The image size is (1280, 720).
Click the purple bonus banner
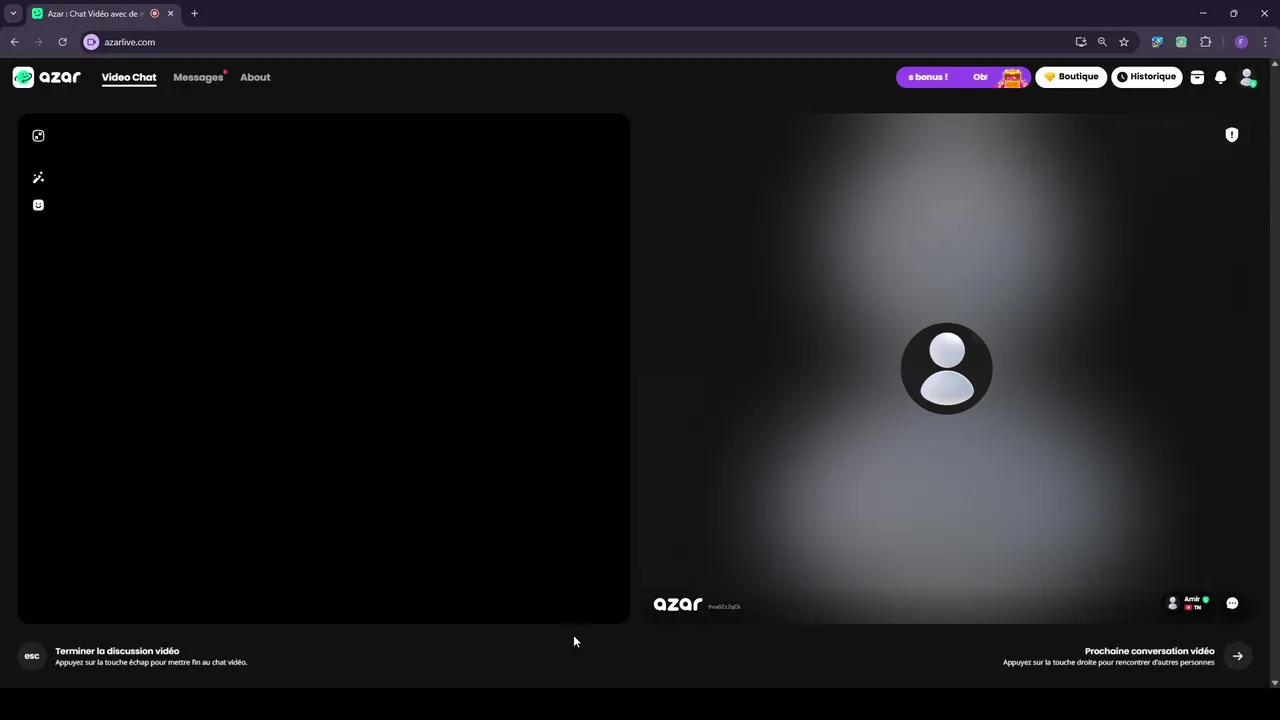pyautogui.click(x=962, y=77)
